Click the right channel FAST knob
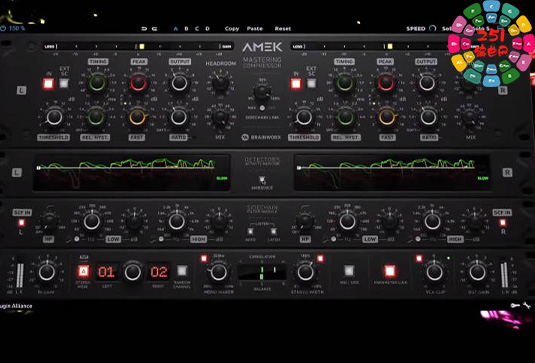The width and height of the screenshot is (535, 363). coord(387,117)
